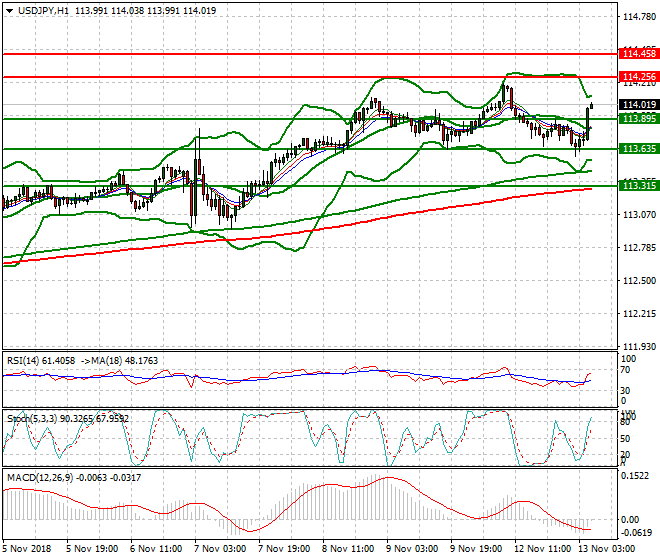This screenshot has width=660, height=560.
Task: Click the 9 Nov 03:00 time axis label
Action: [412, 549]
